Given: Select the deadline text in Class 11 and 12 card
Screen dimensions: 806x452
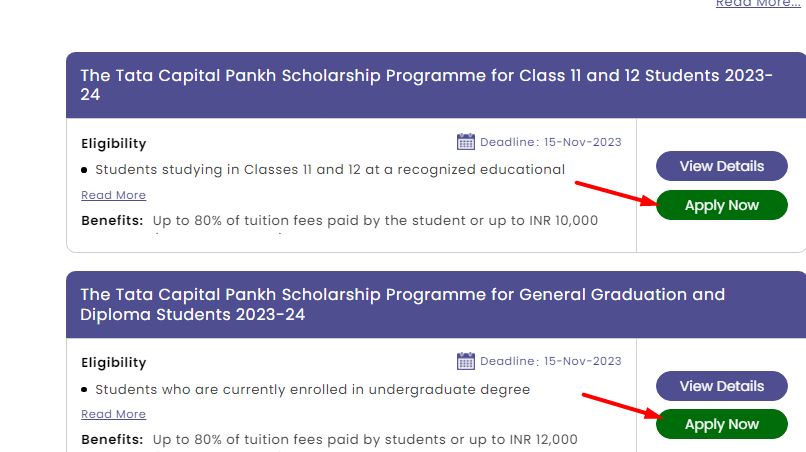Looking at the screenshot, I should 551,142.
